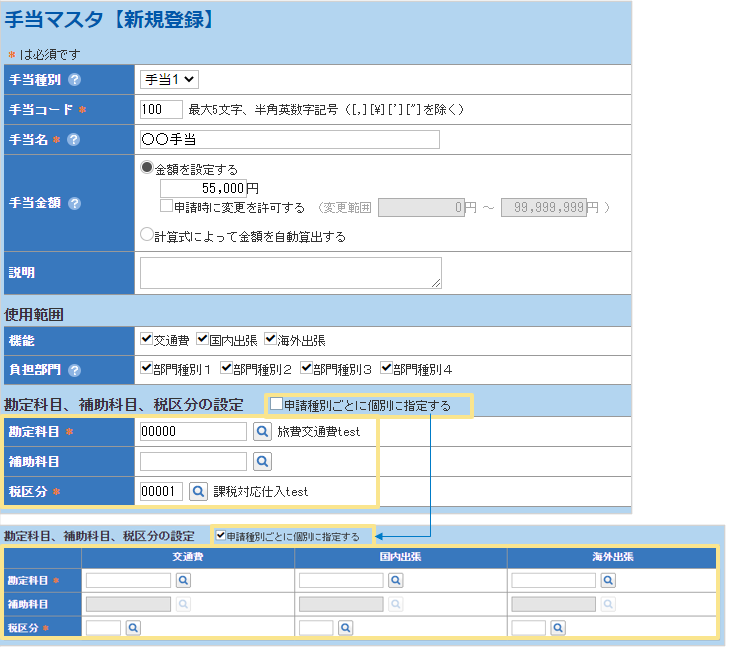Click the 手当コード input field
This screenshot has height=647, width=729.
point(161,109)
